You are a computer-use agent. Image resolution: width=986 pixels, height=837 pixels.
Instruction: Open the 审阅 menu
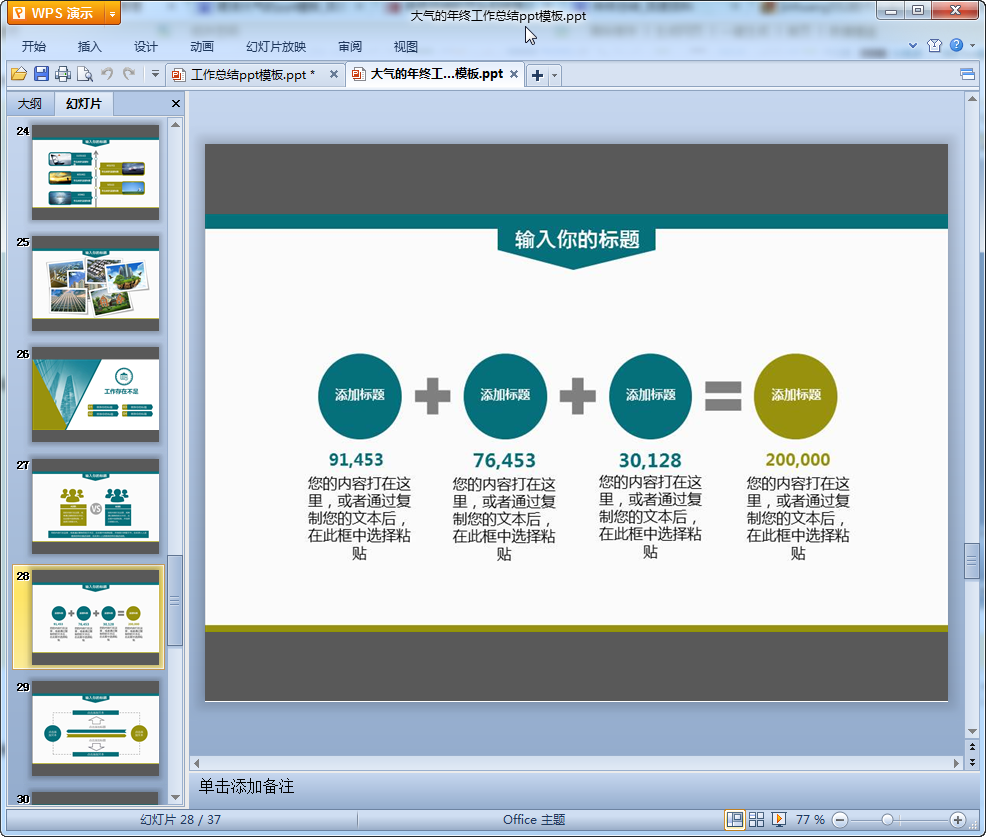coord(350,47)
